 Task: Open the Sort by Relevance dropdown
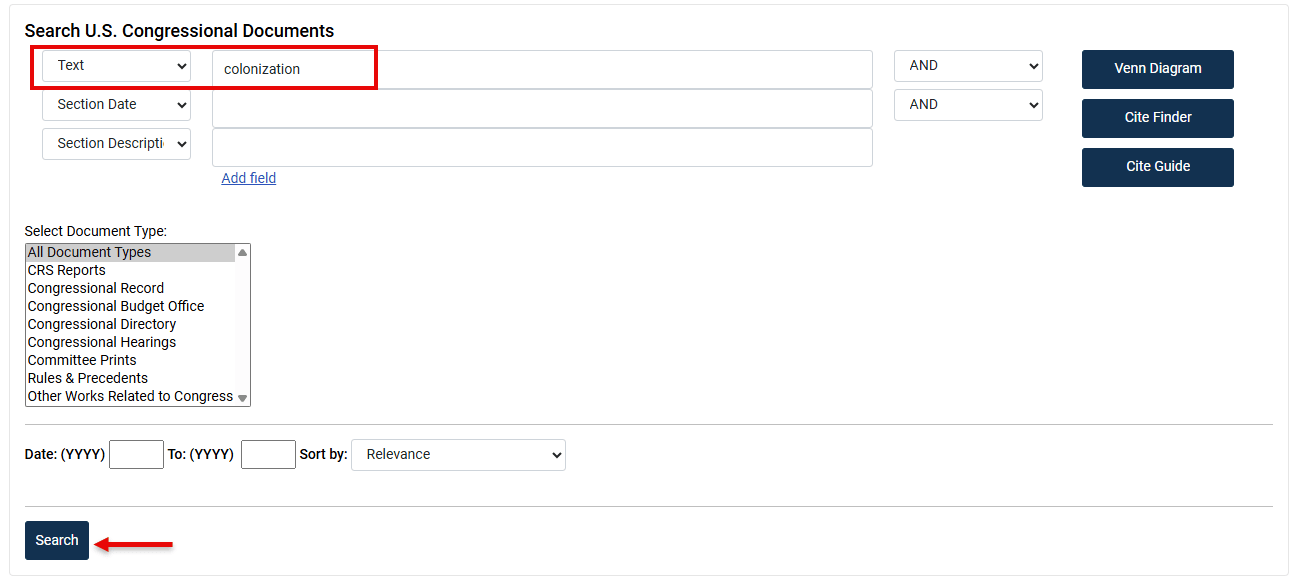(x=458, y=455)
